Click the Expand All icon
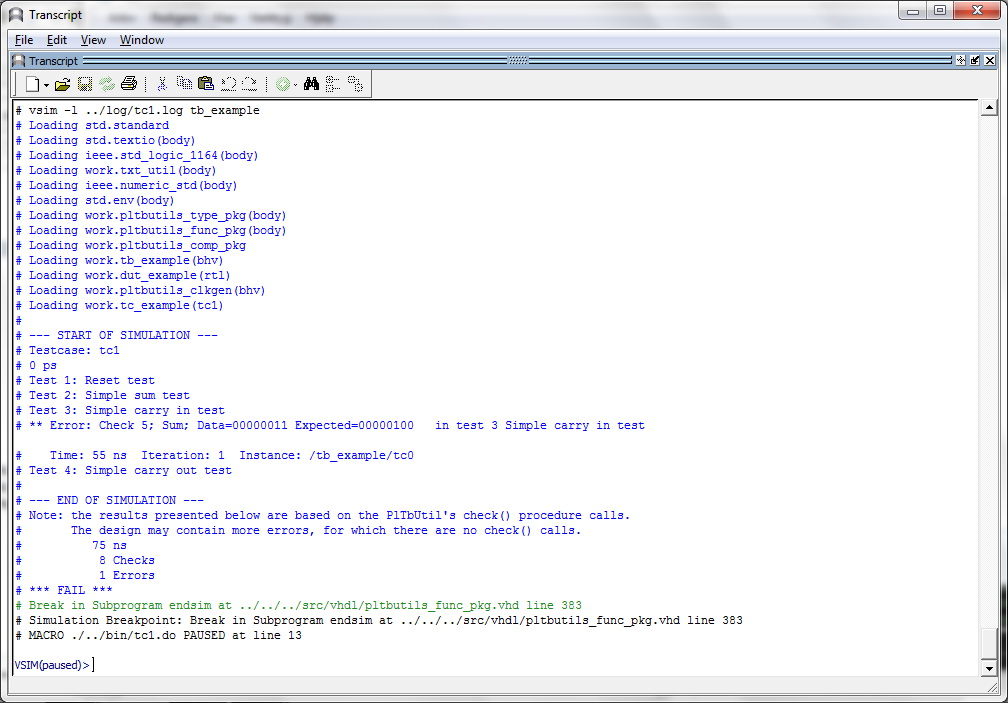Viewport: 1008px width, 703px height. (354, 84)
